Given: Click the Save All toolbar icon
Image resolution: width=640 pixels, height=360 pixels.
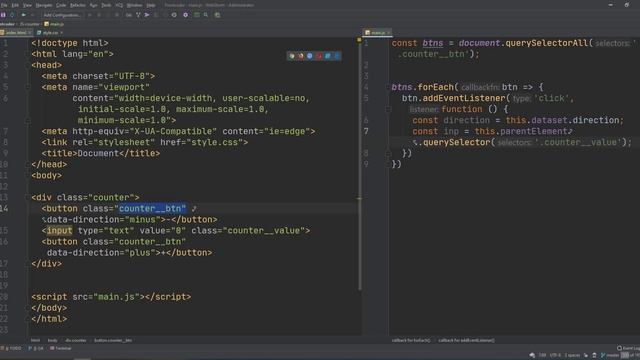Looking at the screenshot, I should (x=3, y=15).
